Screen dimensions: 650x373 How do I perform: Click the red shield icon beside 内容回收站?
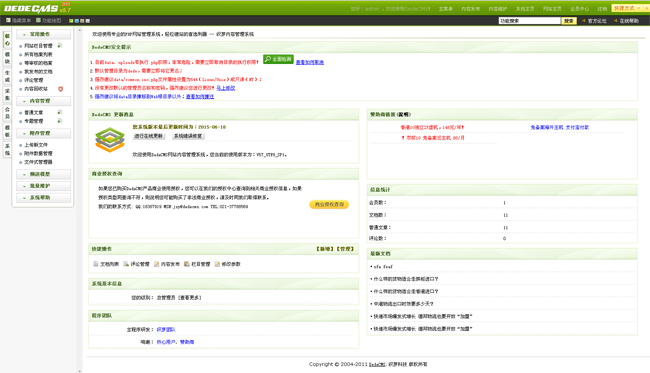pos(61,89)
